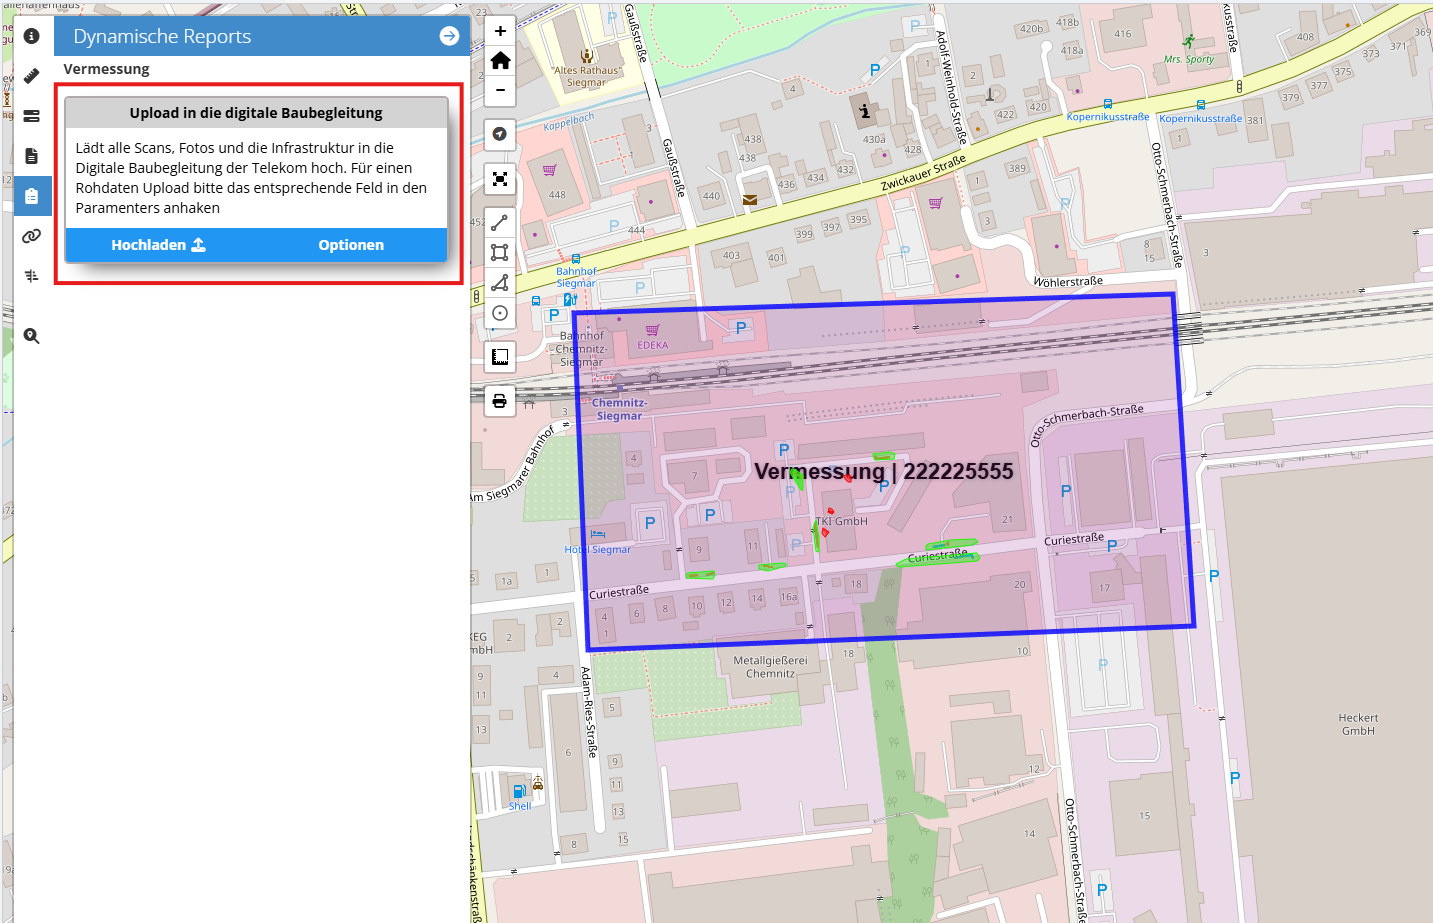Select the draw polygon tool
The width and height of the screenshot is (1433, 923).
(x=500, y=283)
